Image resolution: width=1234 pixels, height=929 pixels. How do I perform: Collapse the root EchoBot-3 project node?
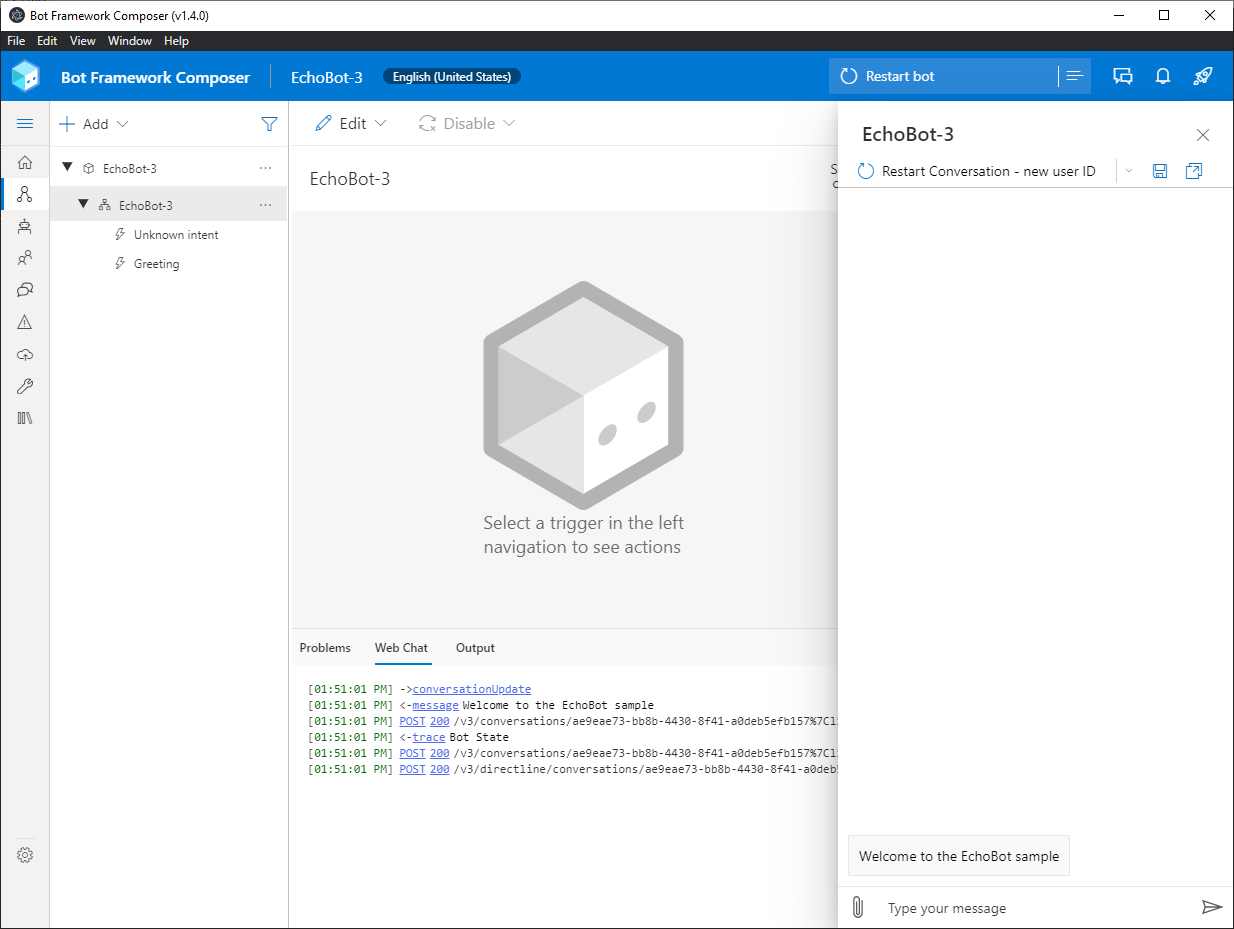point(67,168)
